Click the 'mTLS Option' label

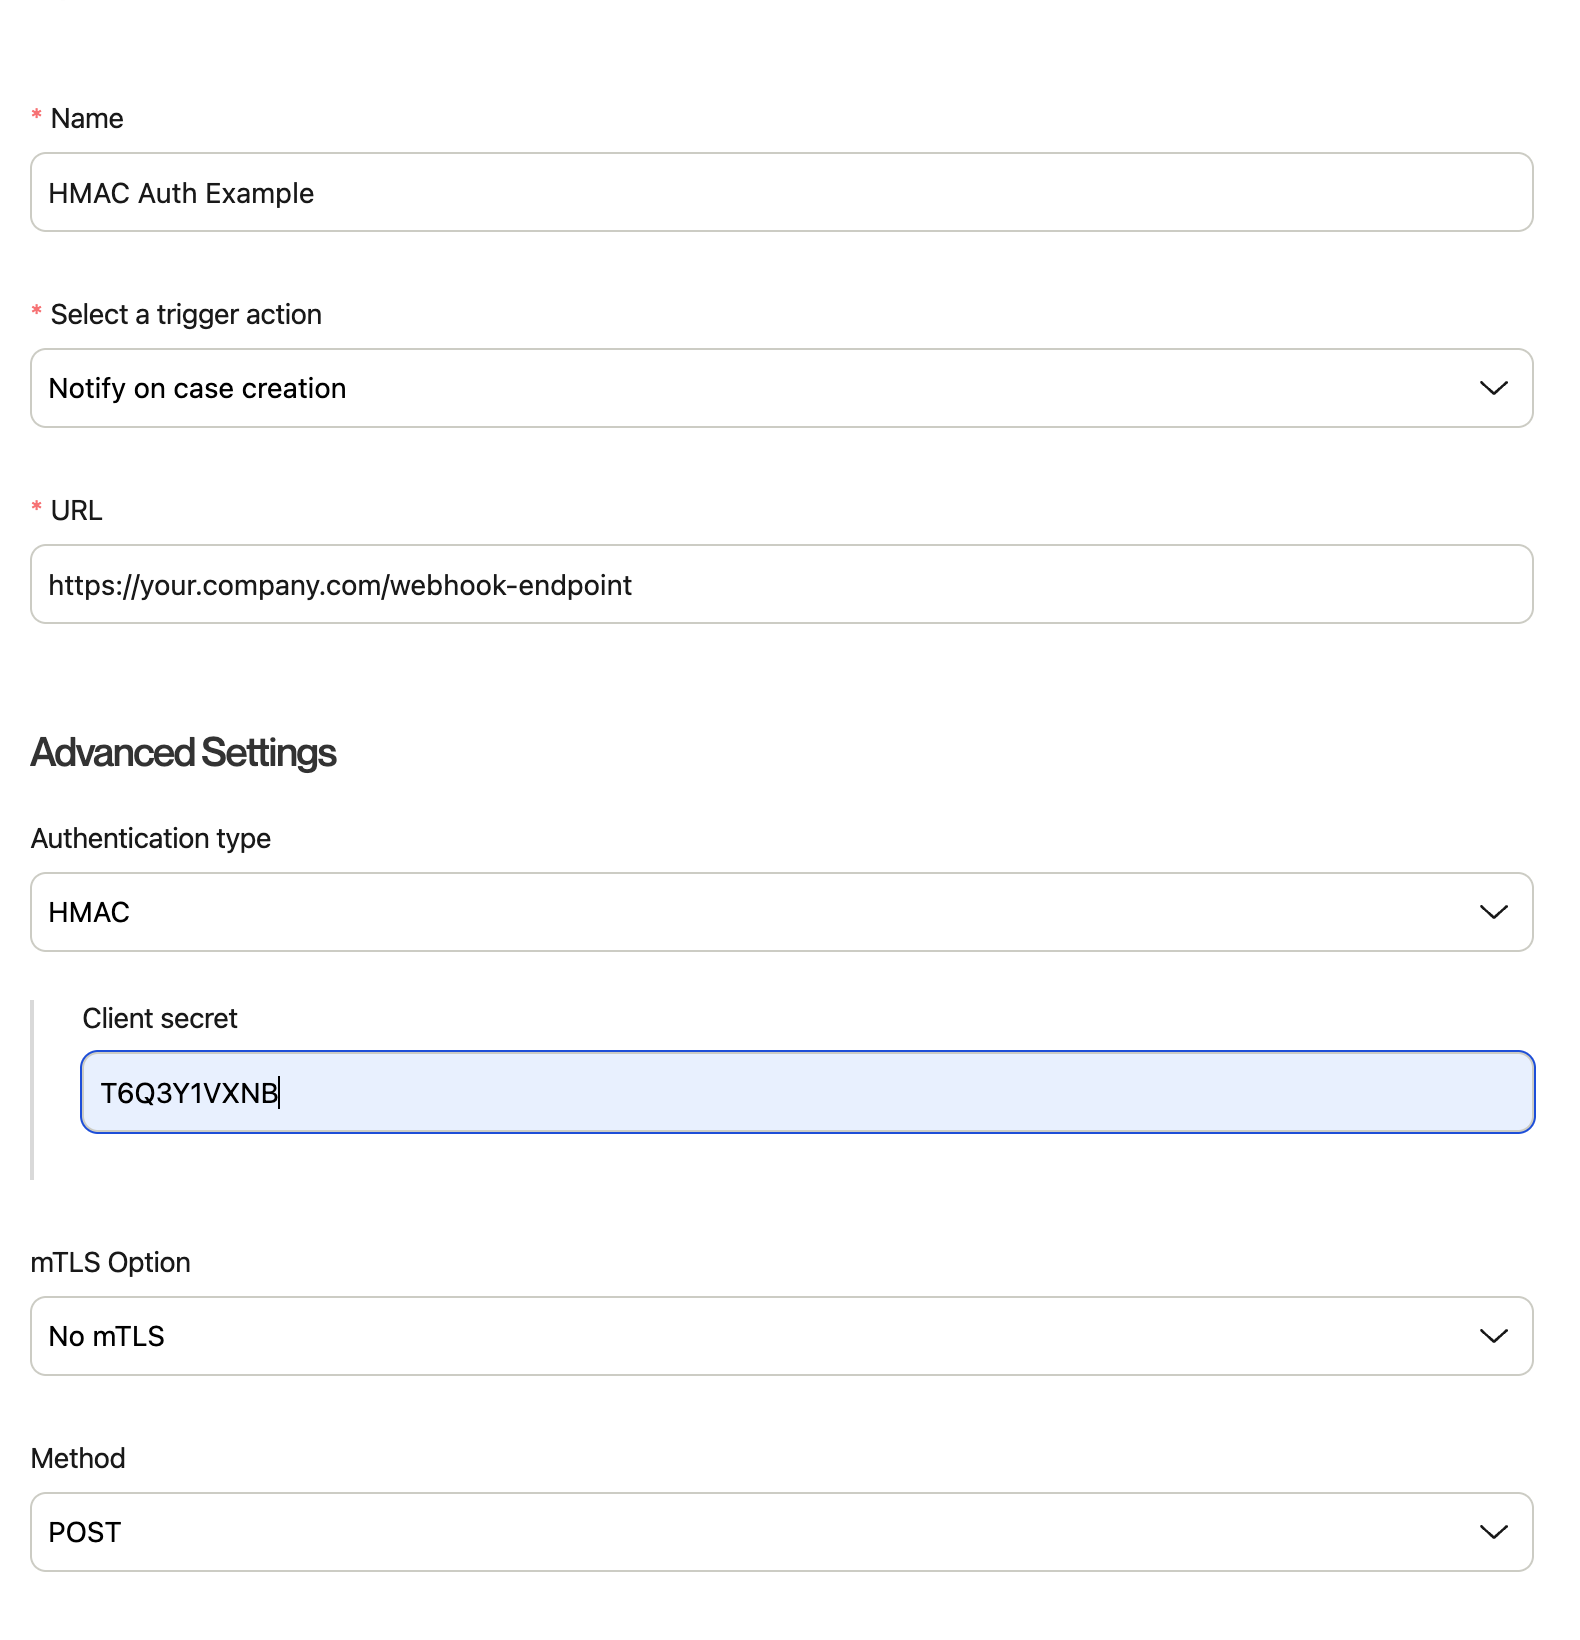(x=110, y=1262)
